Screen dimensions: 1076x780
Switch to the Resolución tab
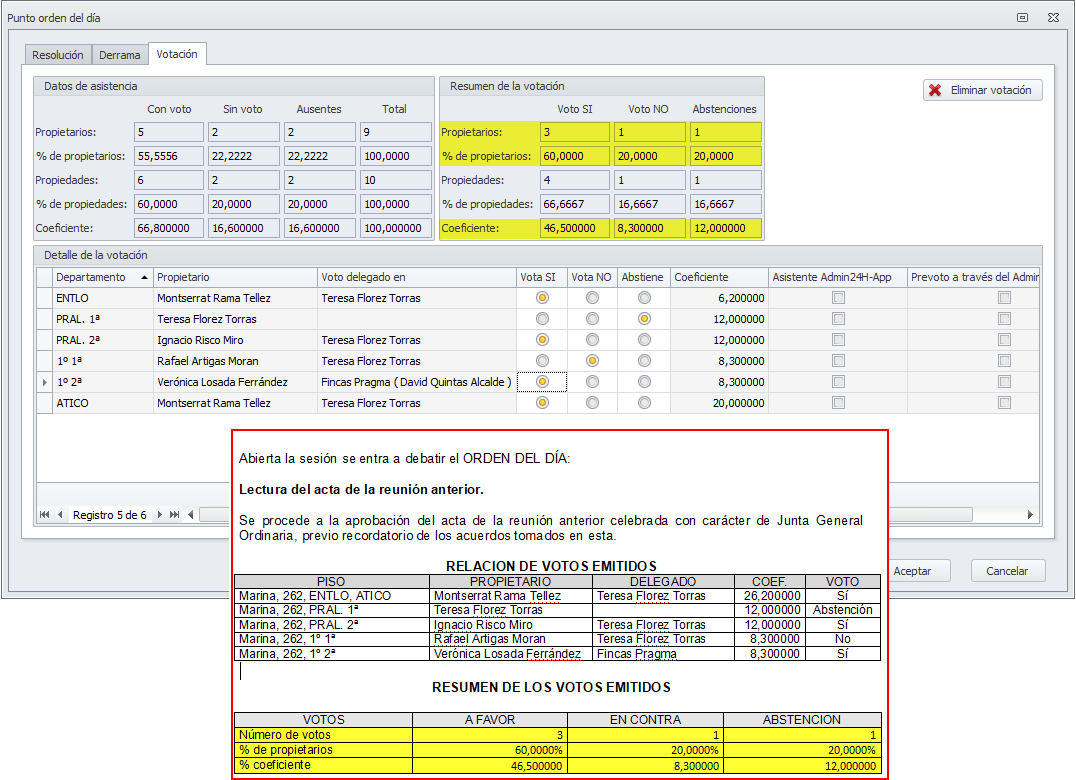[x=57, y=55]
